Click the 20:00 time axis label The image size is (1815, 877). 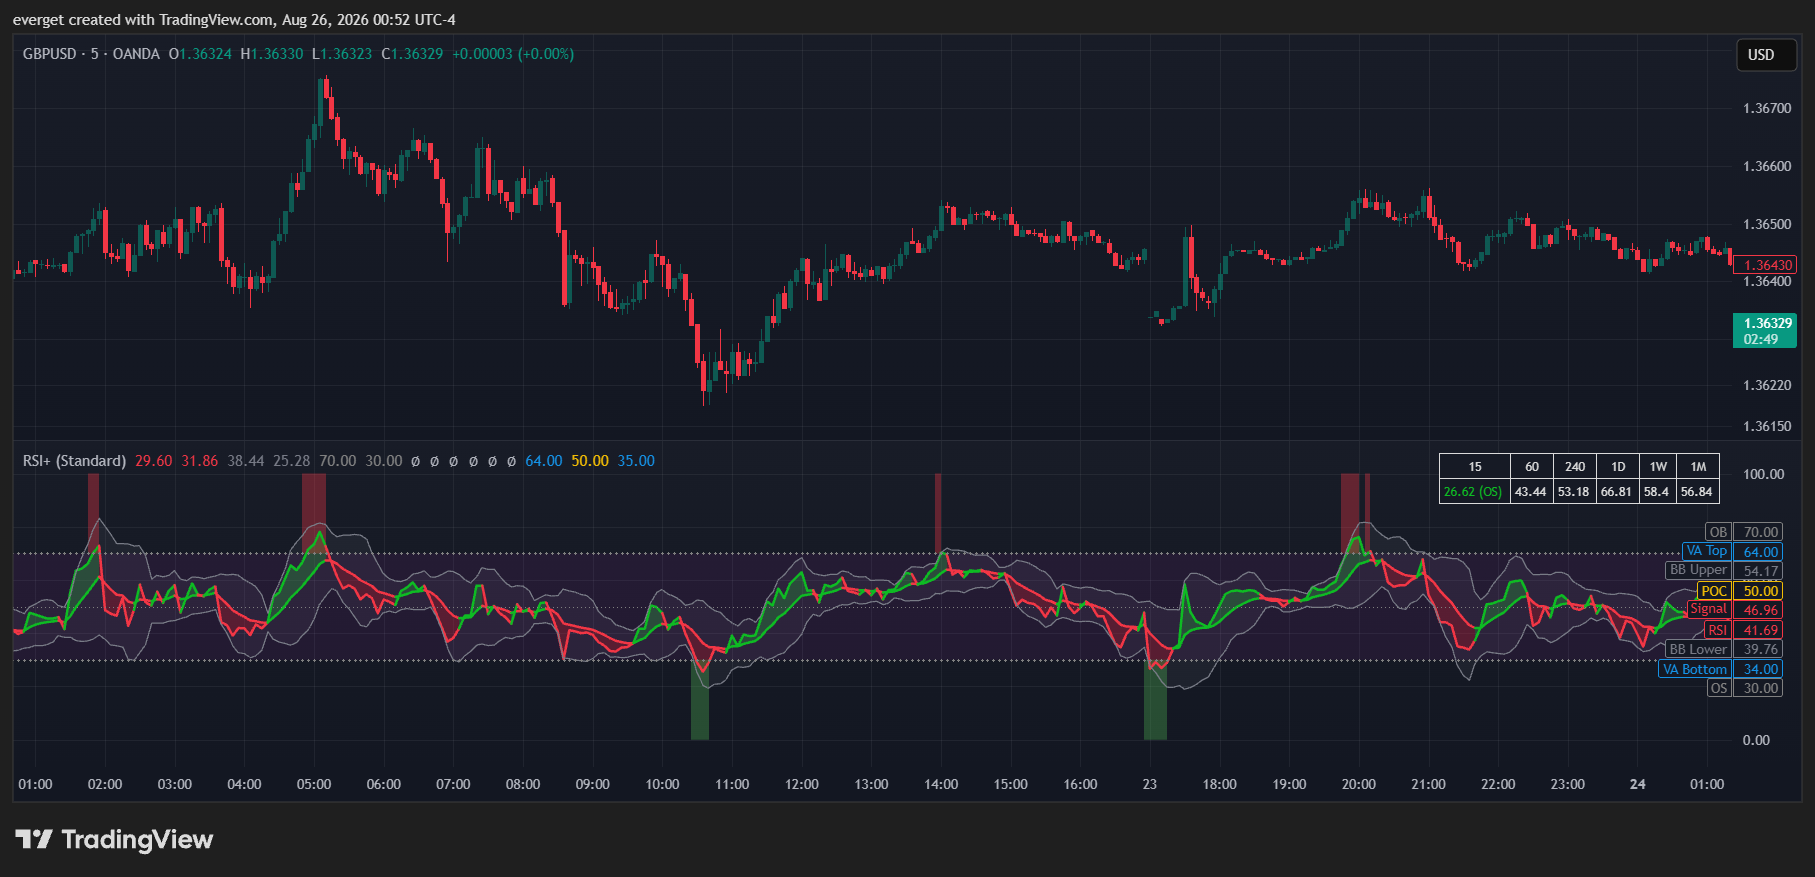pos(1359,784)
